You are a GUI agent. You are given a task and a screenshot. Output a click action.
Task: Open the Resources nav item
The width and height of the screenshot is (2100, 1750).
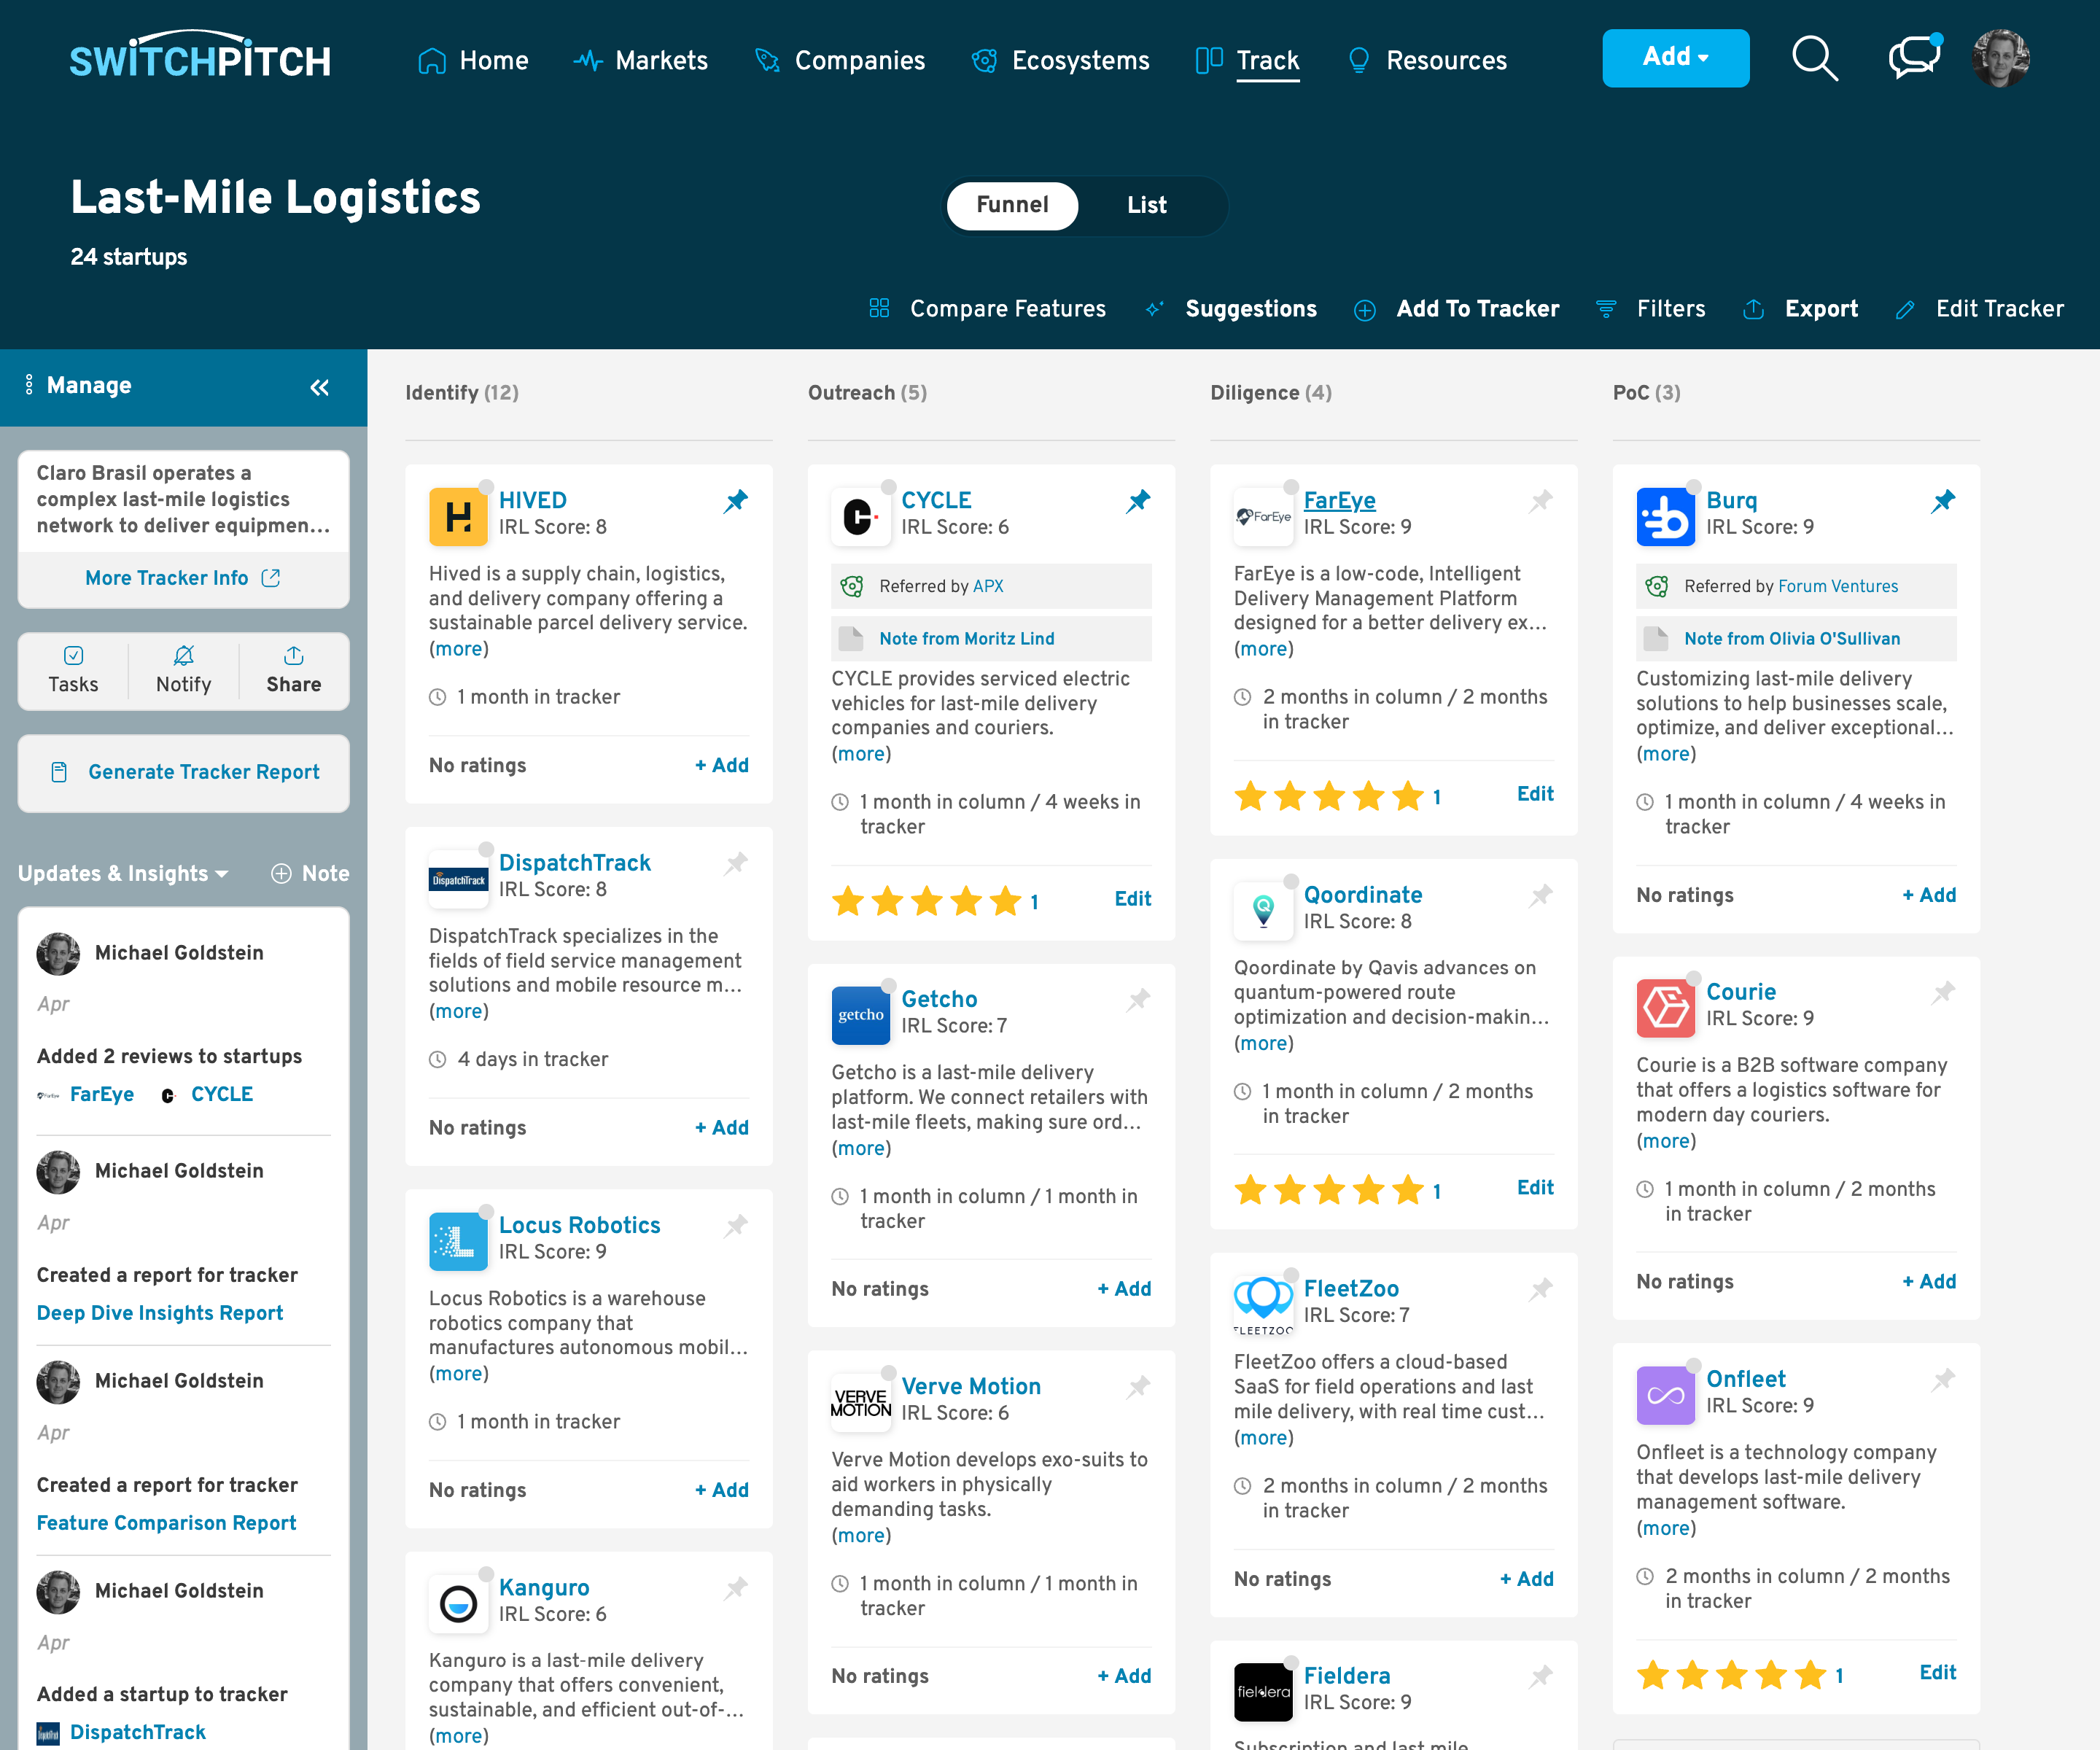pos(1427,60)
